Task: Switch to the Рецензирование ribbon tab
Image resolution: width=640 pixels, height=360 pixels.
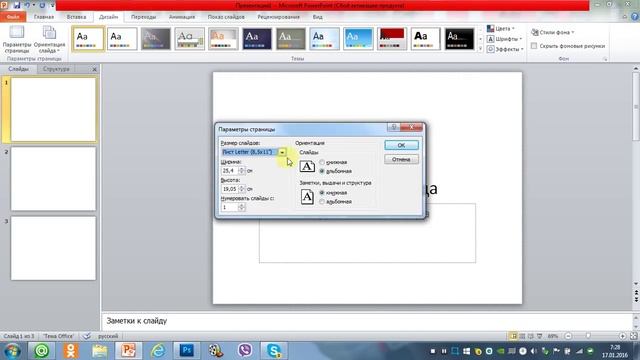Action: pos(278,17)
